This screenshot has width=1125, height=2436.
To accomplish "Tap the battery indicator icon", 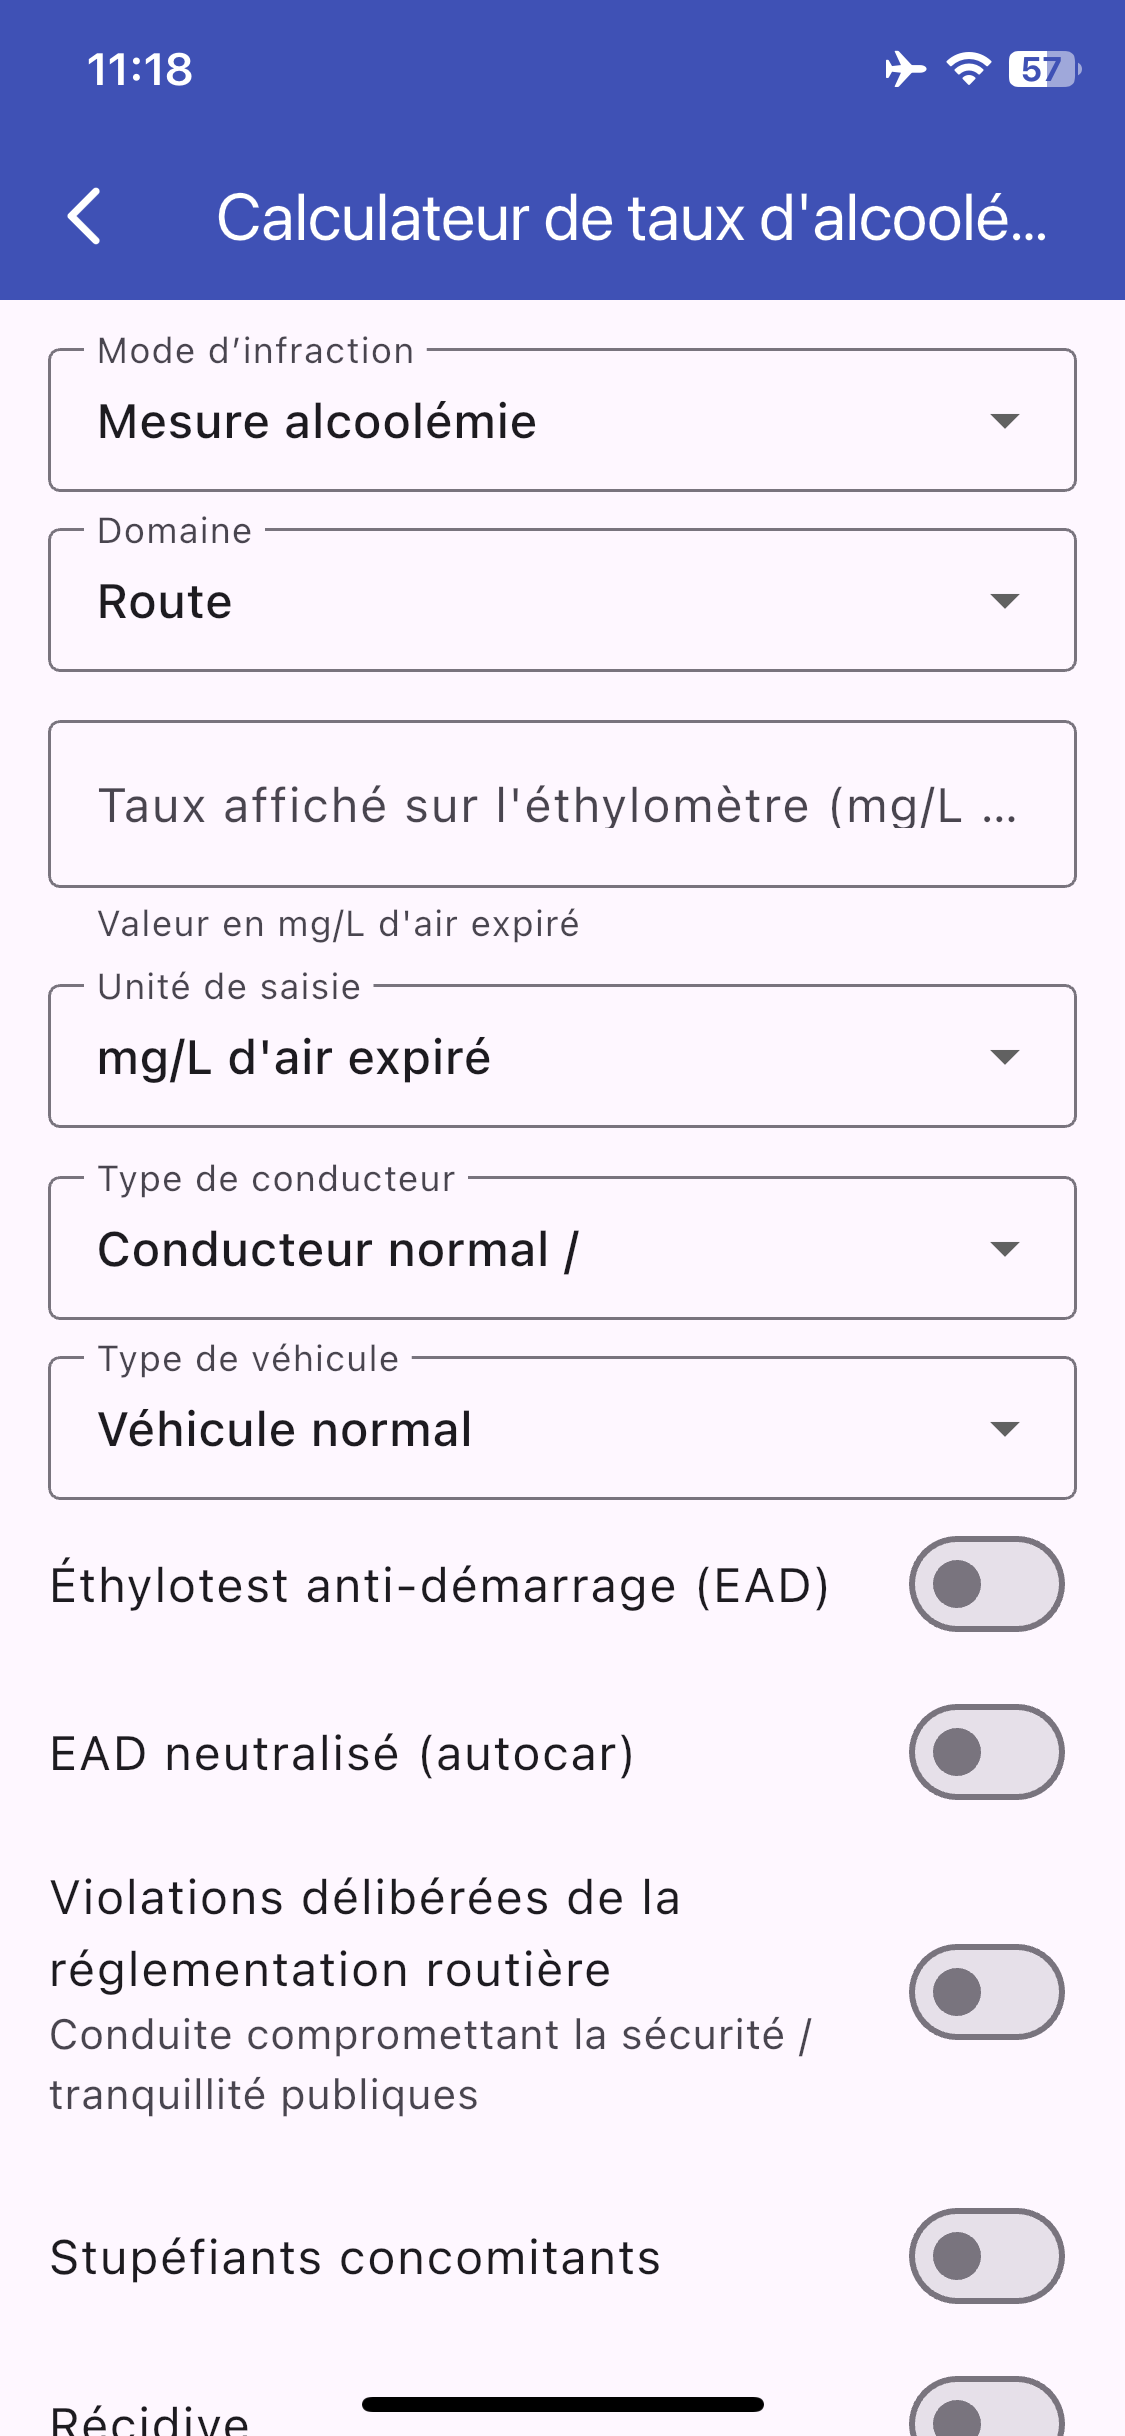I will click(1043, 69).
